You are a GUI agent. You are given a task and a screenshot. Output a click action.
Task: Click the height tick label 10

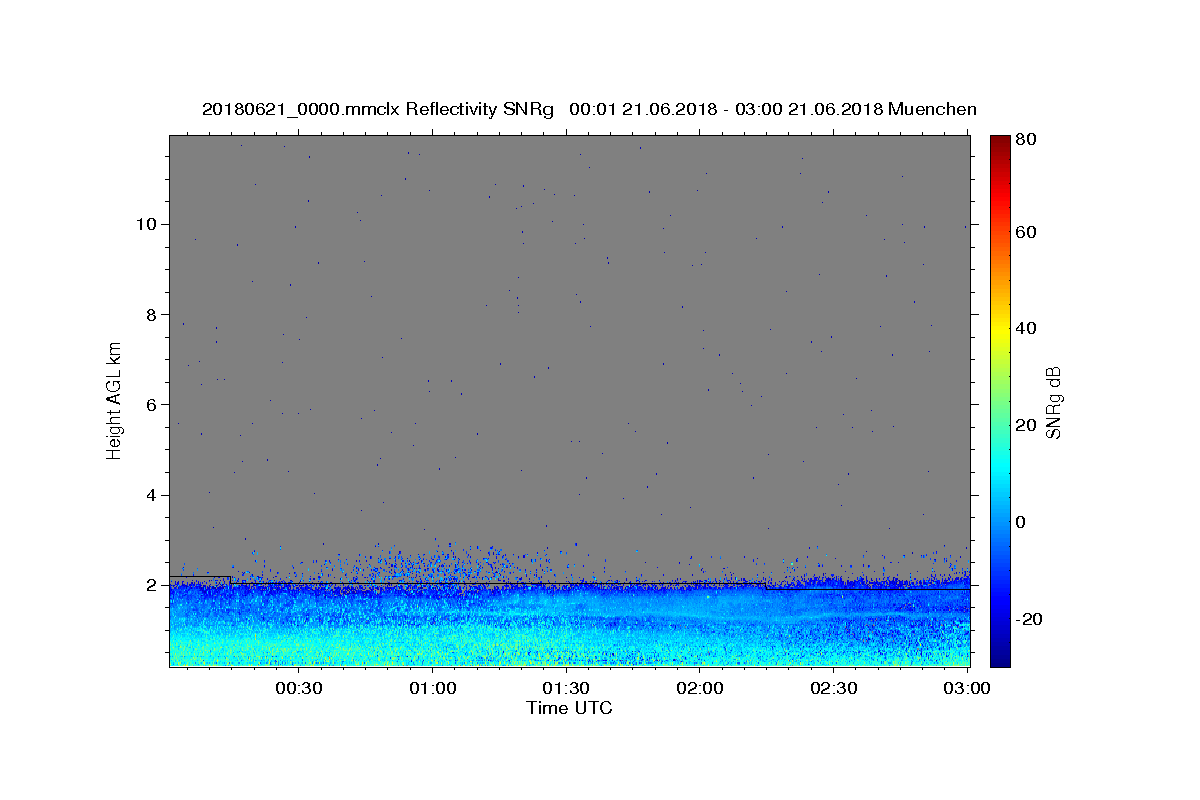(x=146, y=224)
